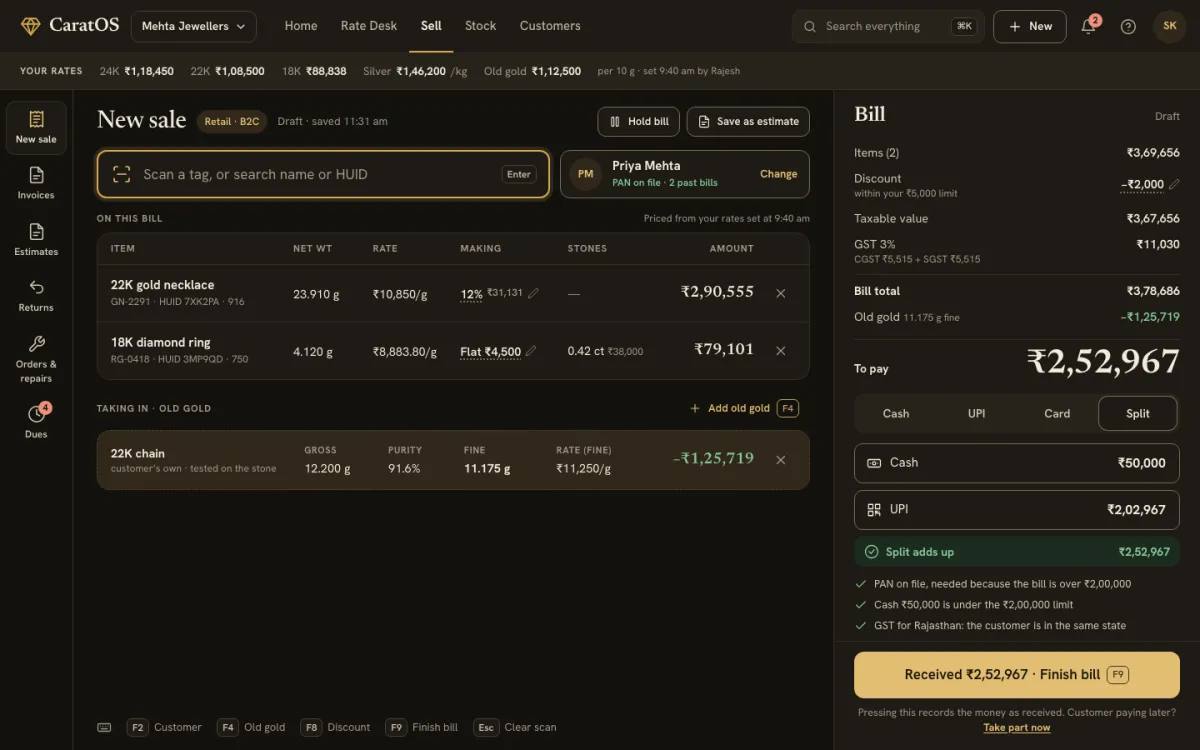This screenshot has height=750, width=1200.
Task: Click the Search everything field
Action: [888, 27]
